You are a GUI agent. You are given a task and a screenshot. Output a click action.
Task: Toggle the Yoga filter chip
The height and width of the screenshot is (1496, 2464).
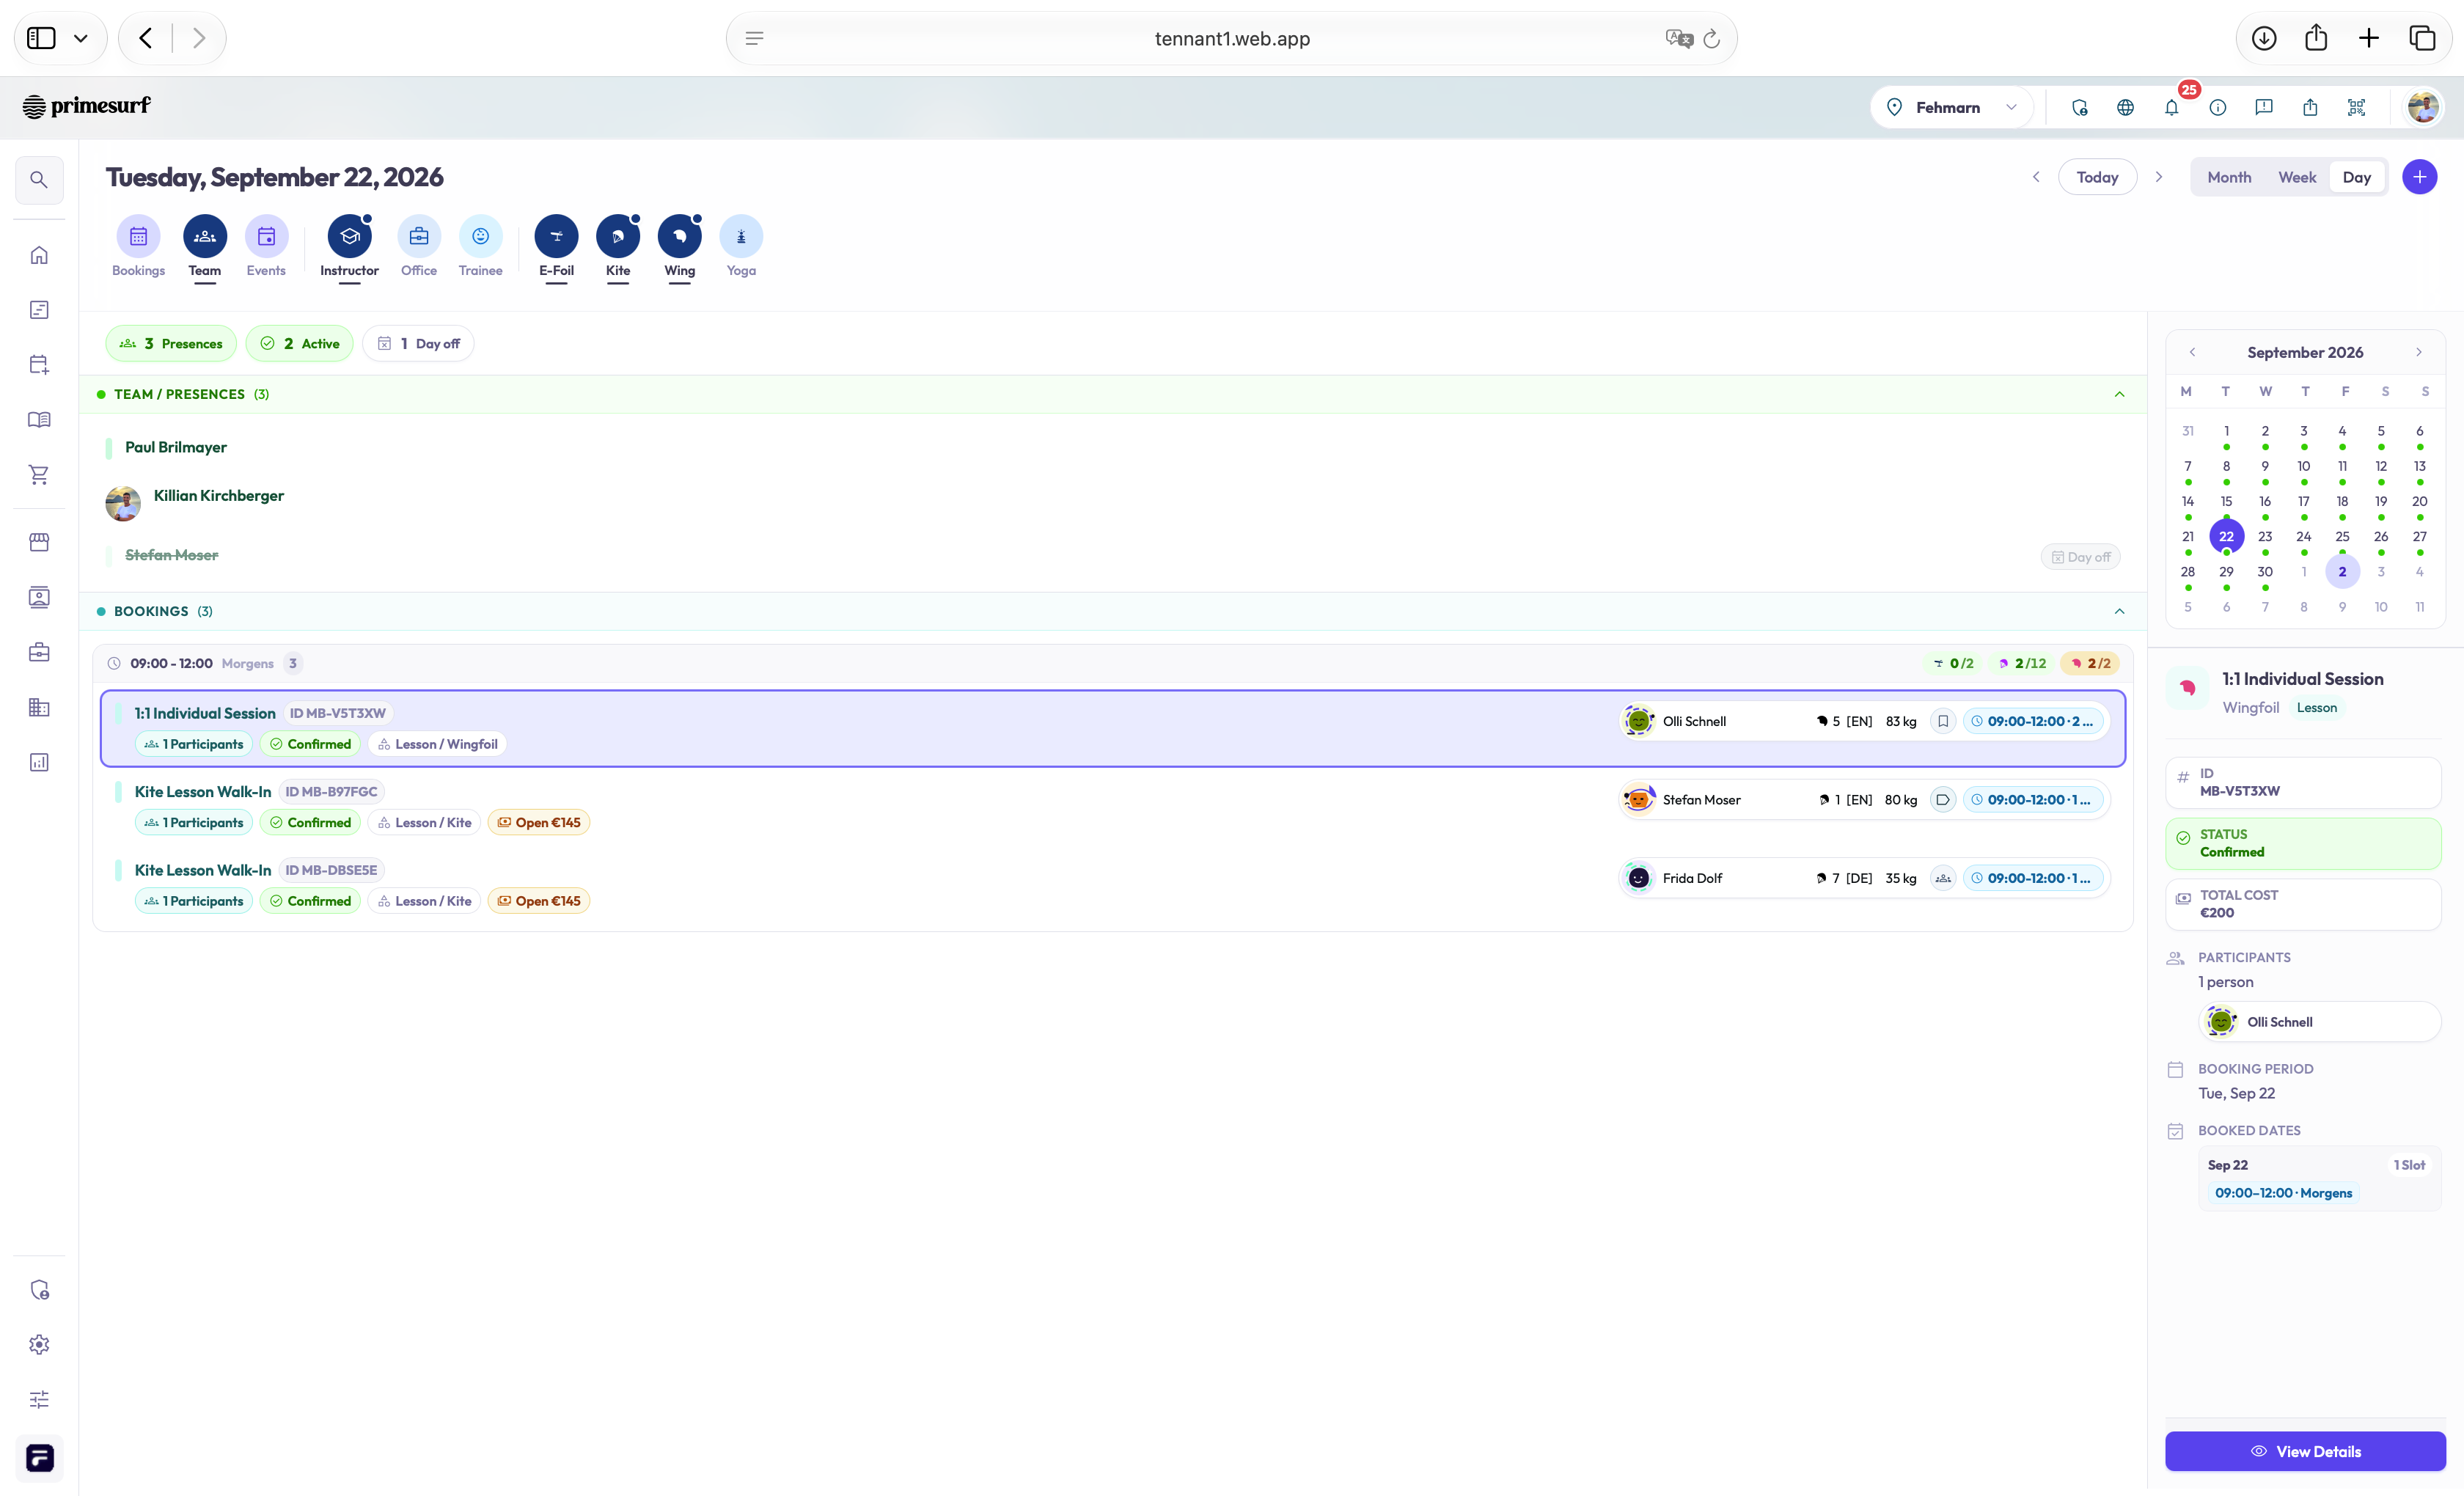(x=741, y=247)
